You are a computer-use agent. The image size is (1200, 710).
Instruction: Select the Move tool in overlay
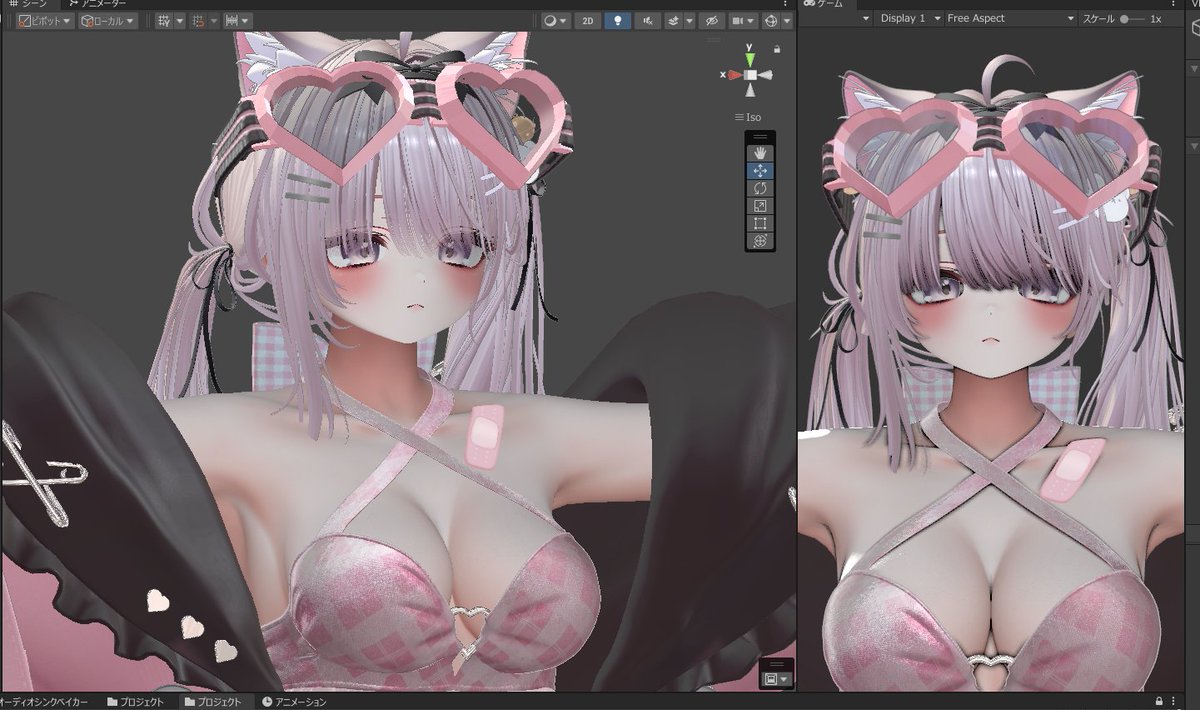[759, 170]
